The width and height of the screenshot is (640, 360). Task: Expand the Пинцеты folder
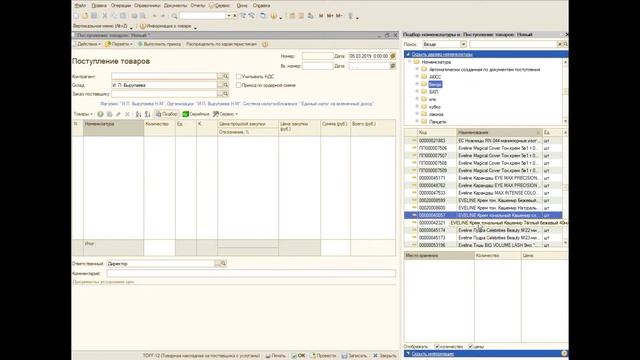(417, 122)
